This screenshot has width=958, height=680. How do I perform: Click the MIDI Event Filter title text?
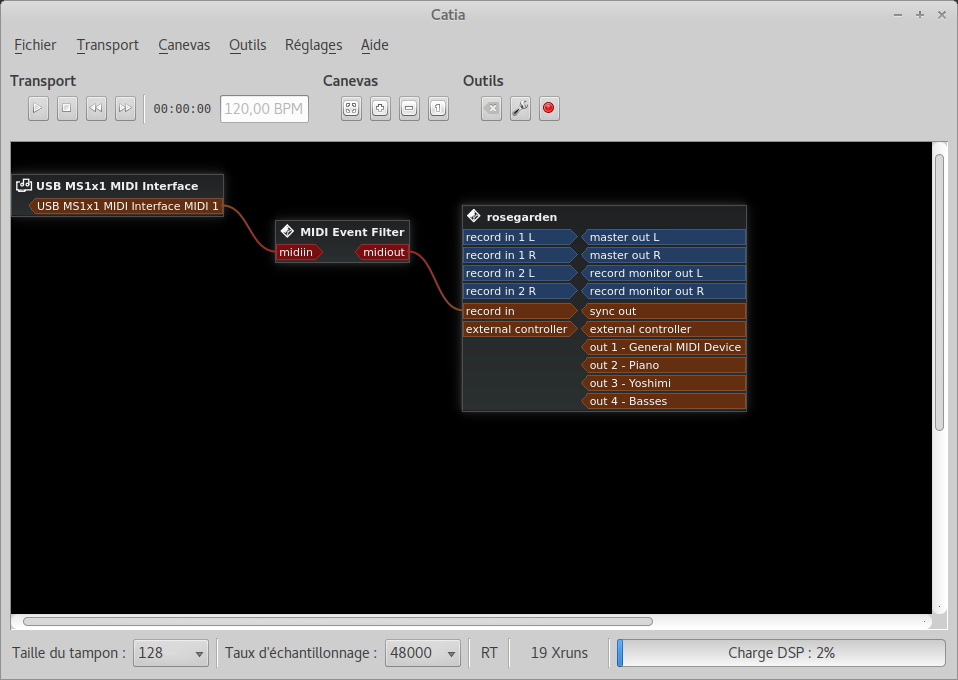point(352,232)
